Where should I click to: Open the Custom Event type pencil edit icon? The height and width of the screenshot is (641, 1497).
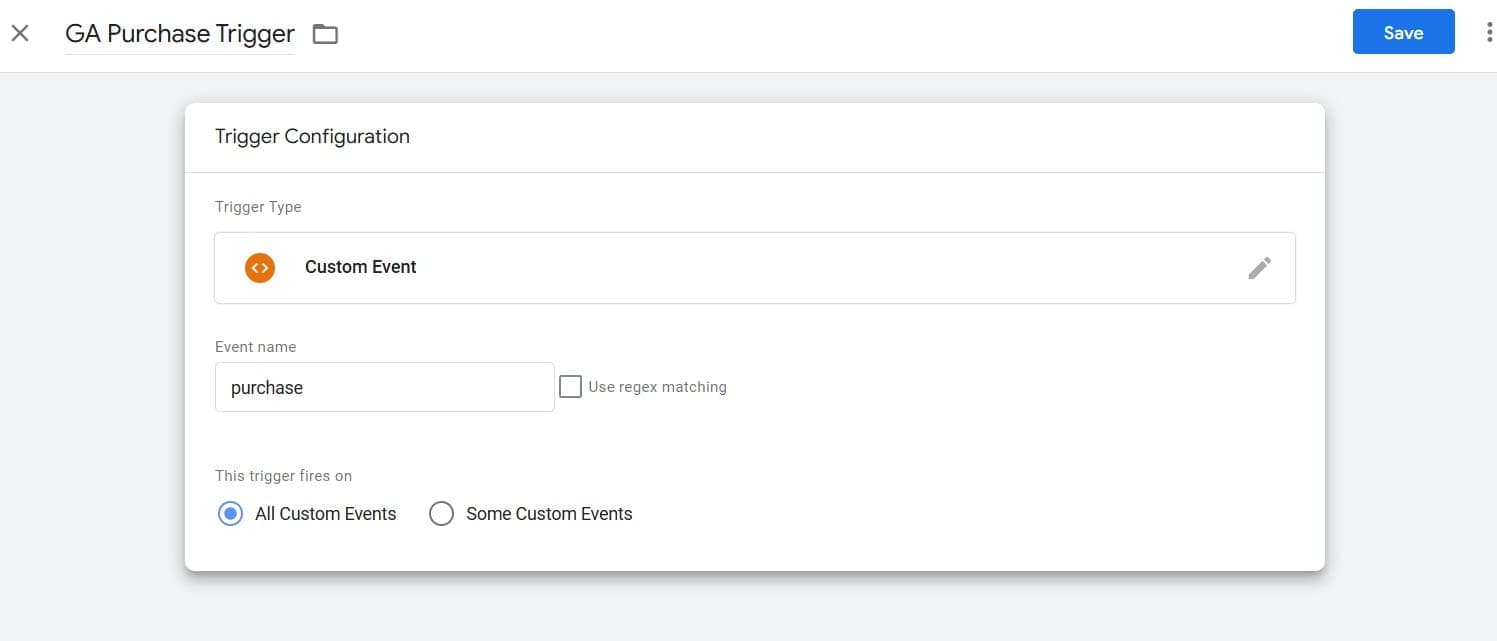point(1259,267)
